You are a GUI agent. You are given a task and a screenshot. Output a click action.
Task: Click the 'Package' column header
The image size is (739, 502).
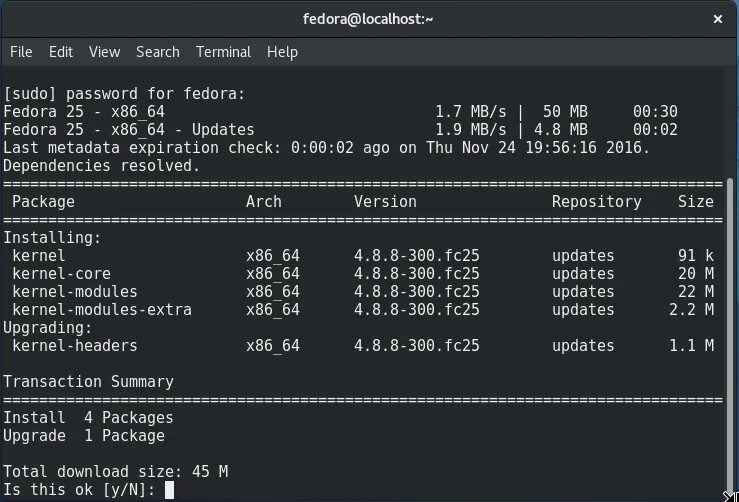(43, 202)
